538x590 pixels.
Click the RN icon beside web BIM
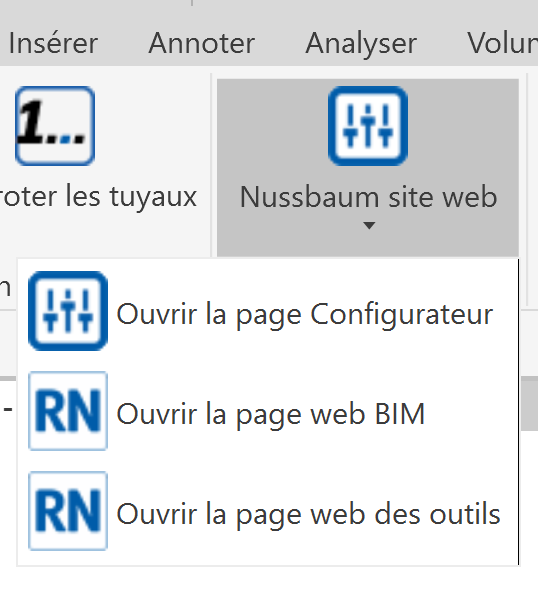[68, 411]
